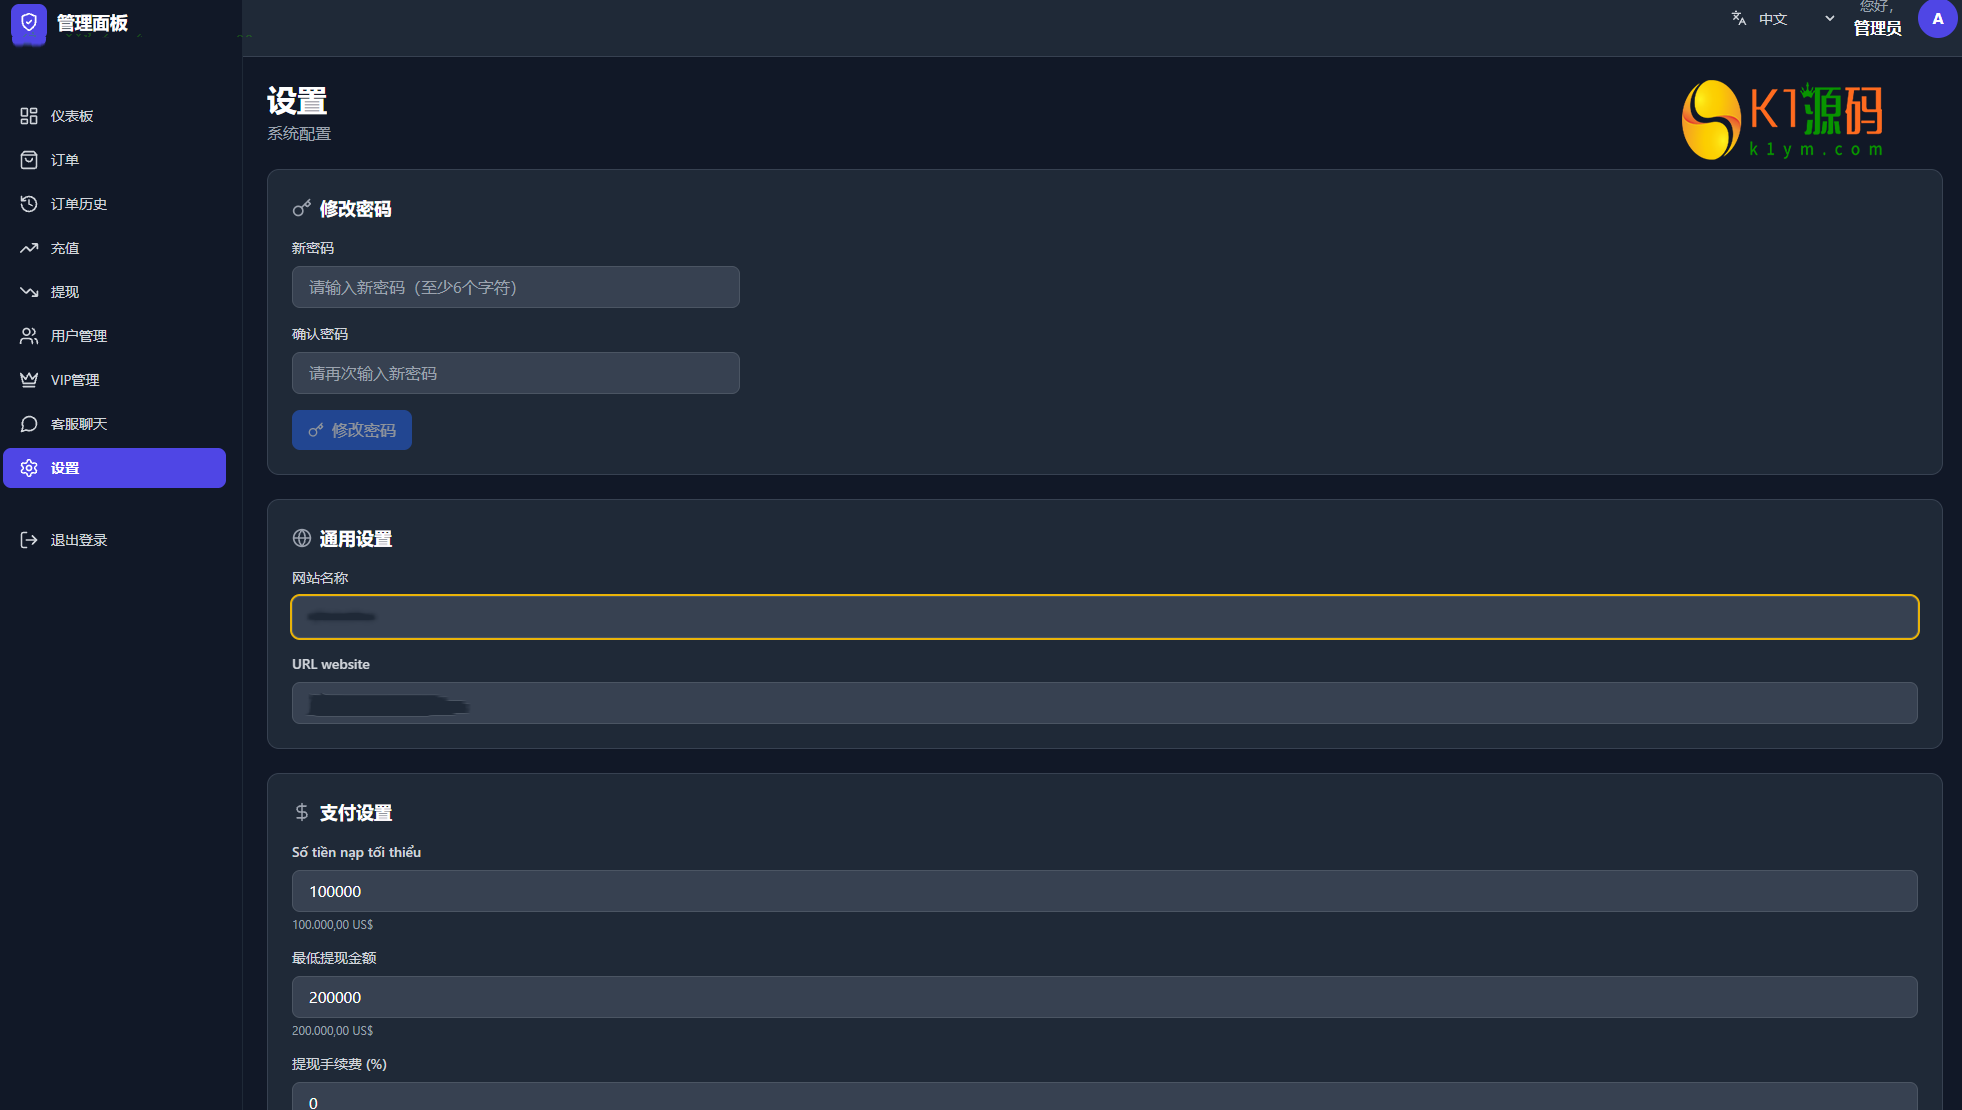Screen dimensions: 1962x1110
Task: Go to 仪表板 menu item
Action: click(x=114, y=116)
